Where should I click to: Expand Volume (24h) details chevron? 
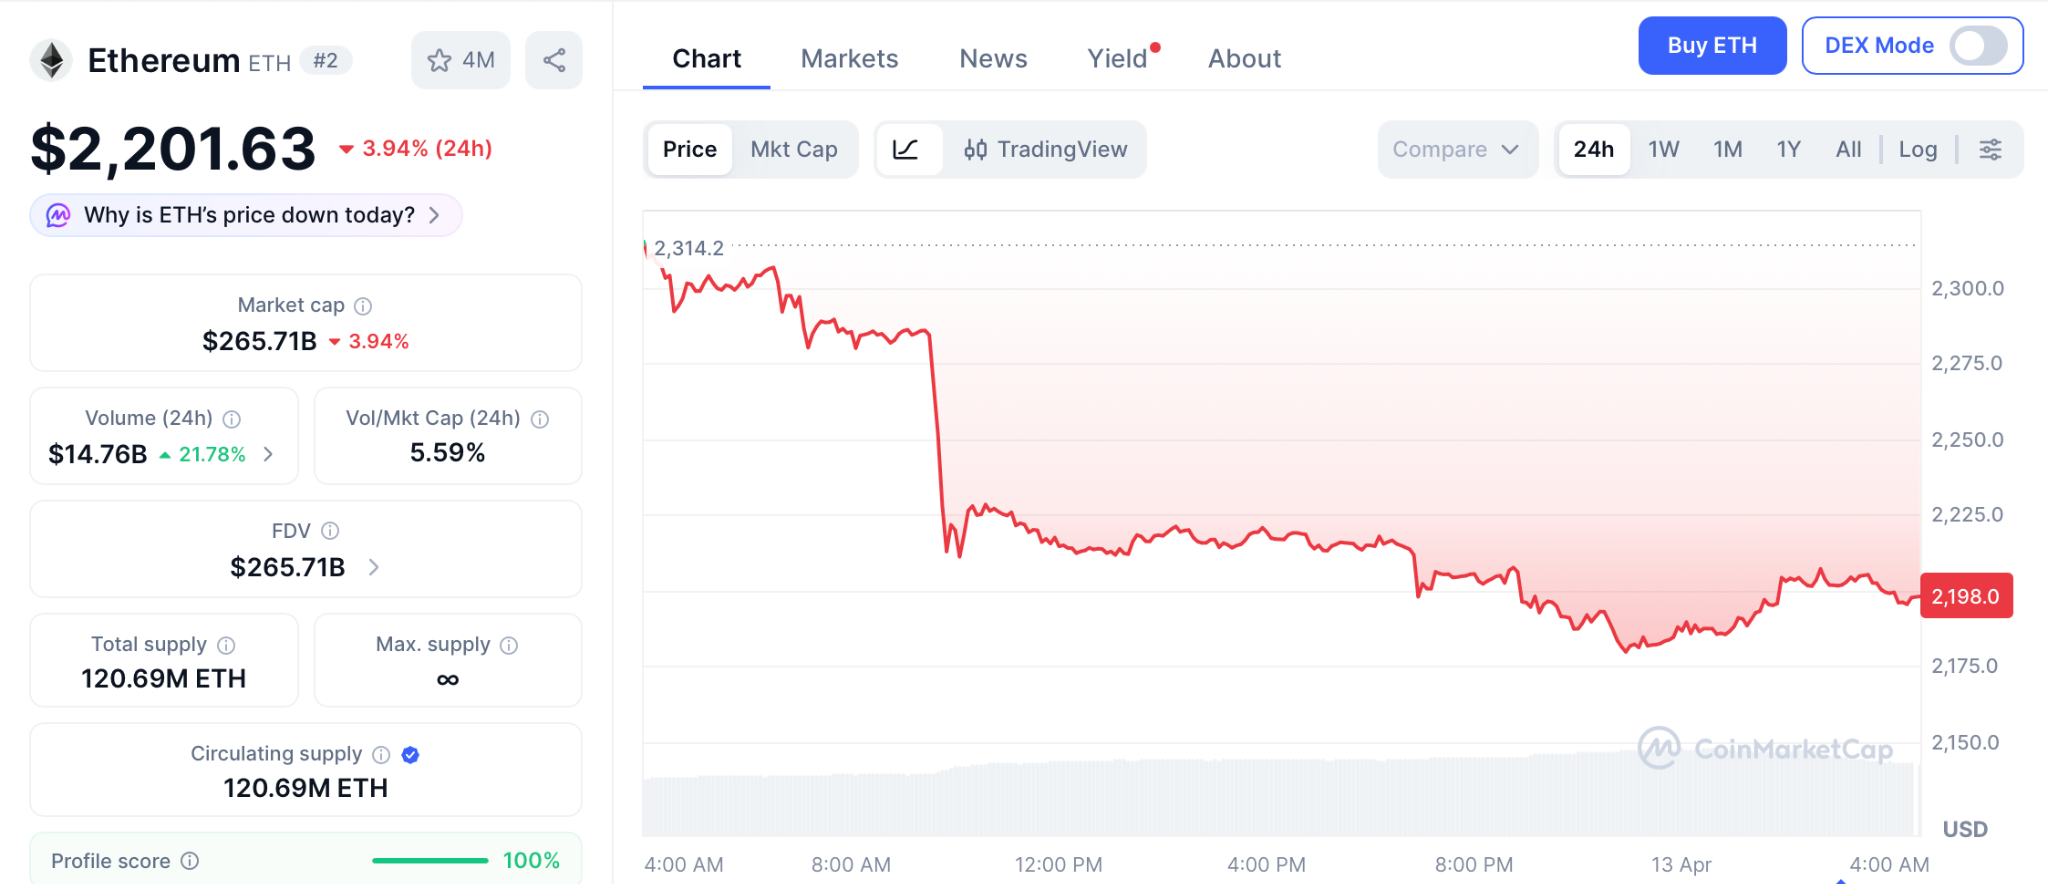point(268,454)
